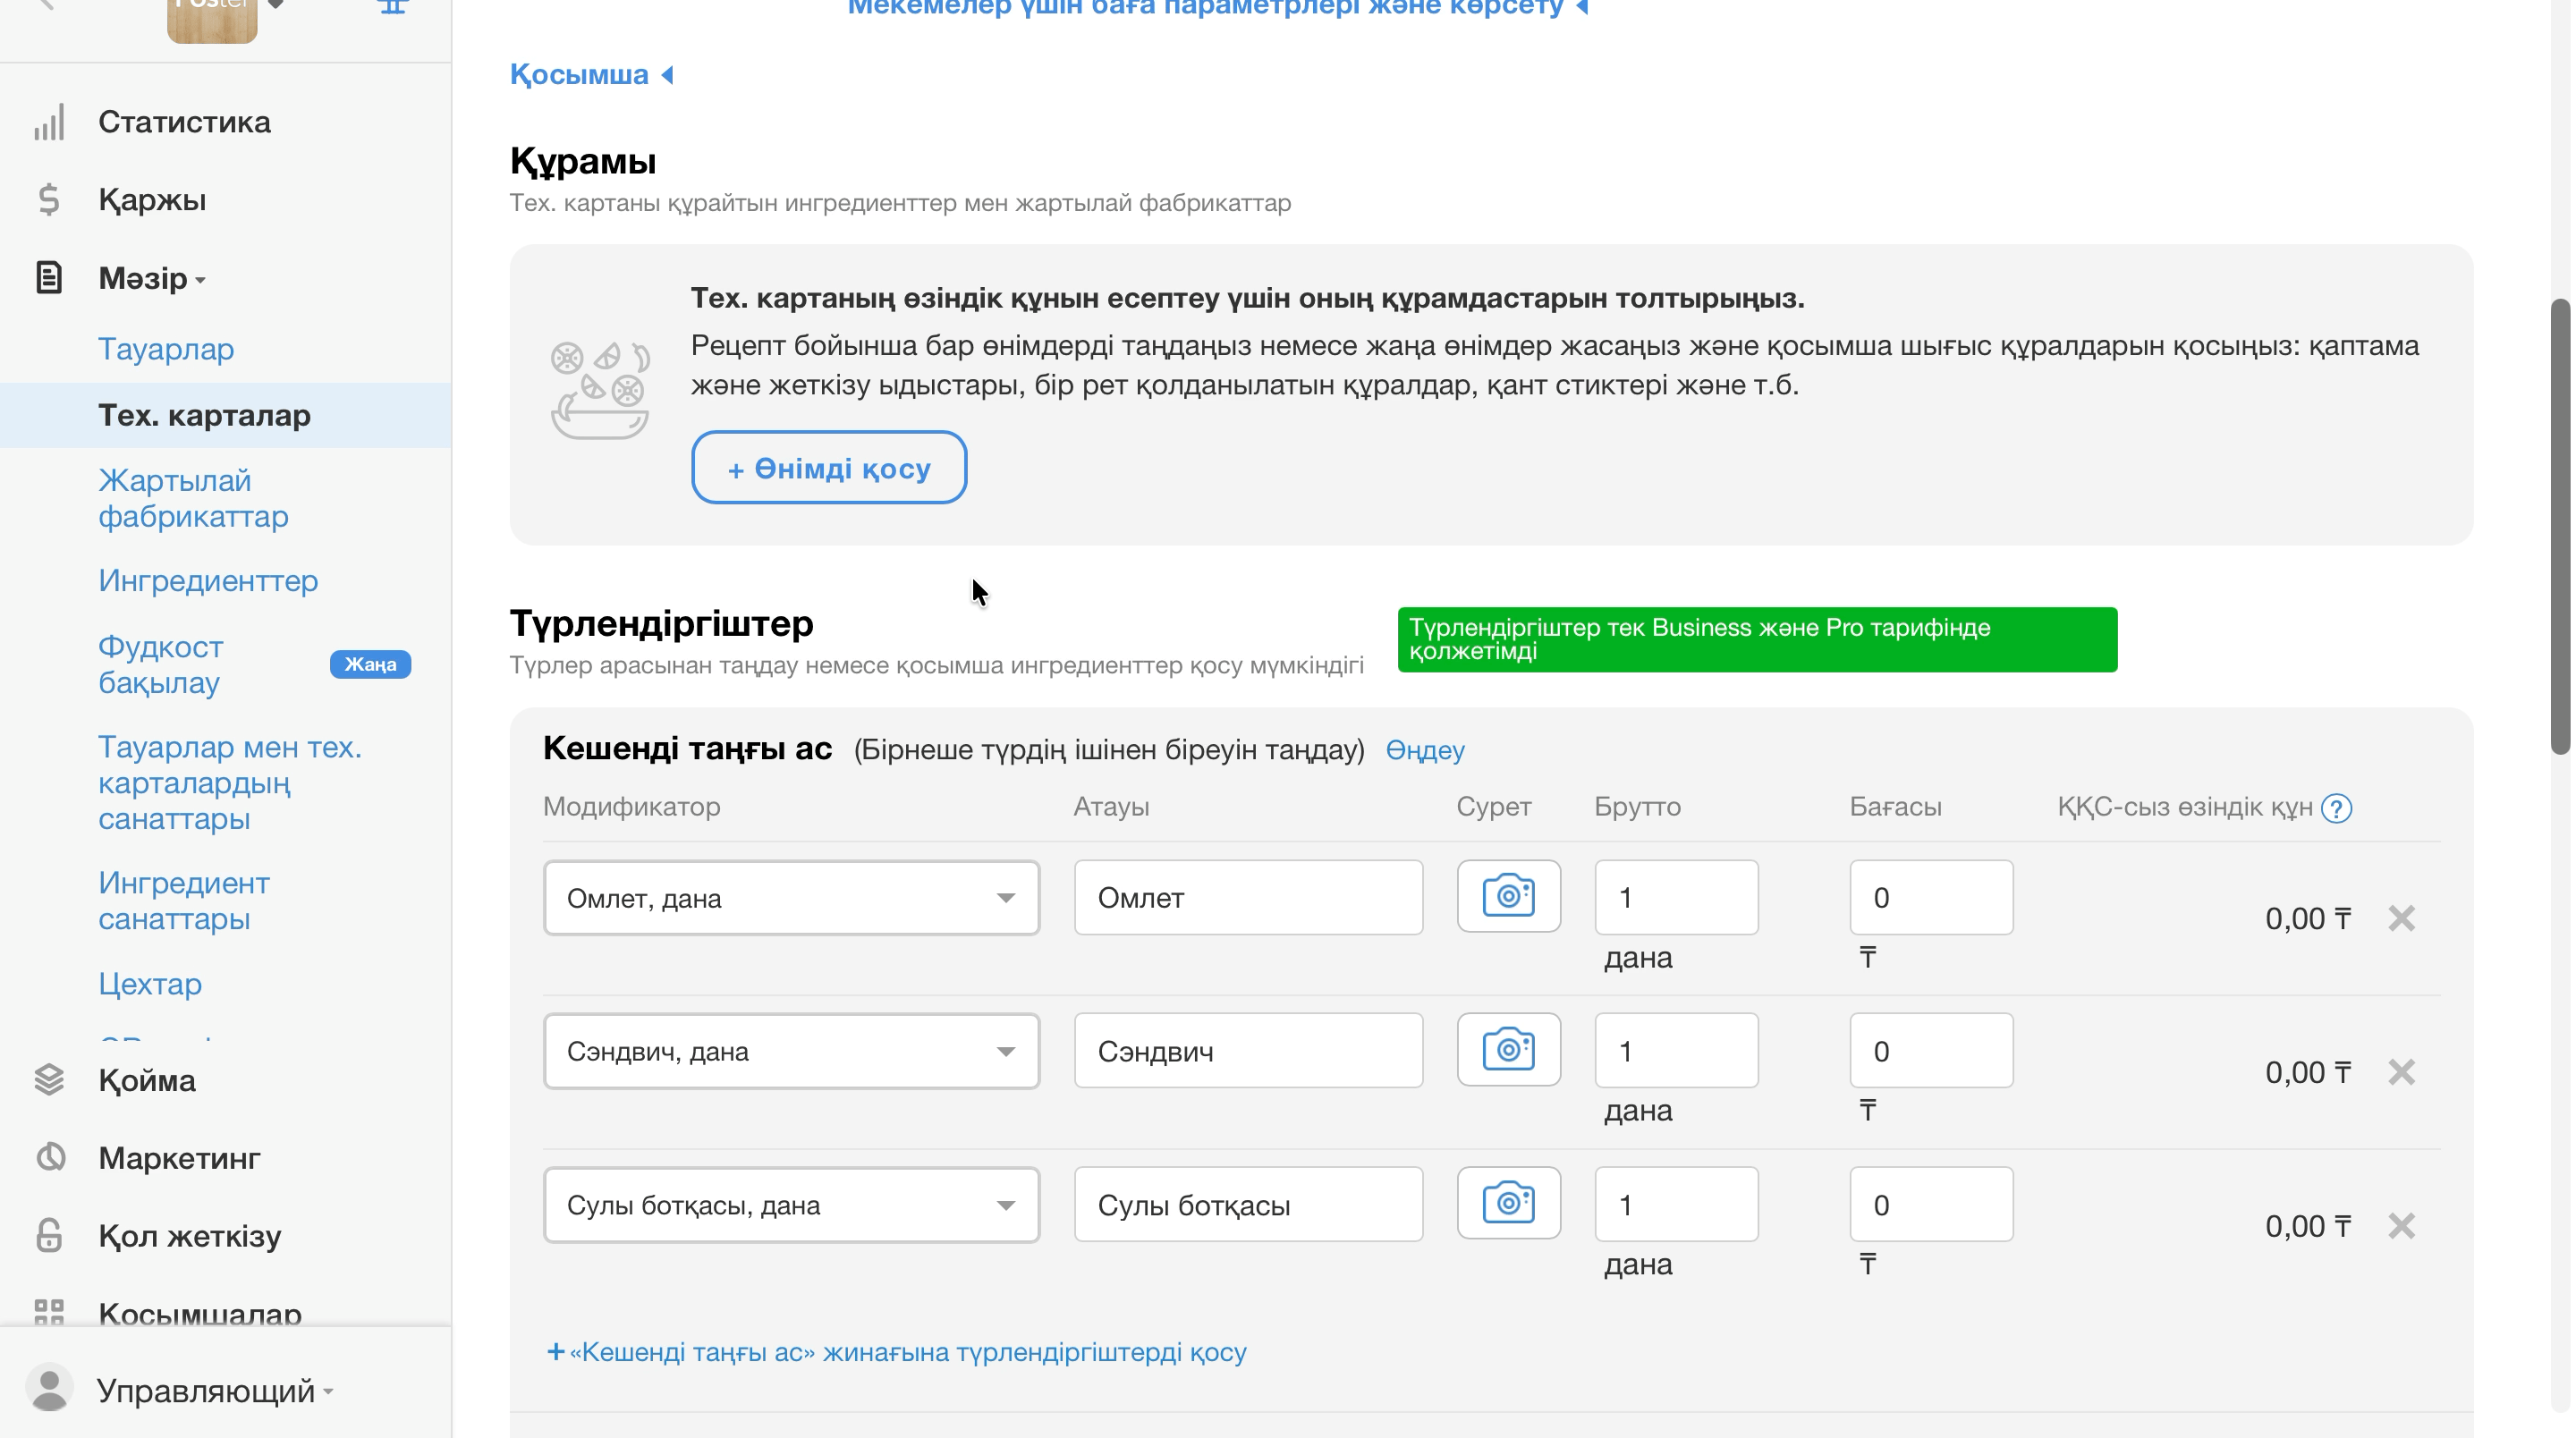Add modifiers to Кешенді таңғы ас set

point(896,1352)
